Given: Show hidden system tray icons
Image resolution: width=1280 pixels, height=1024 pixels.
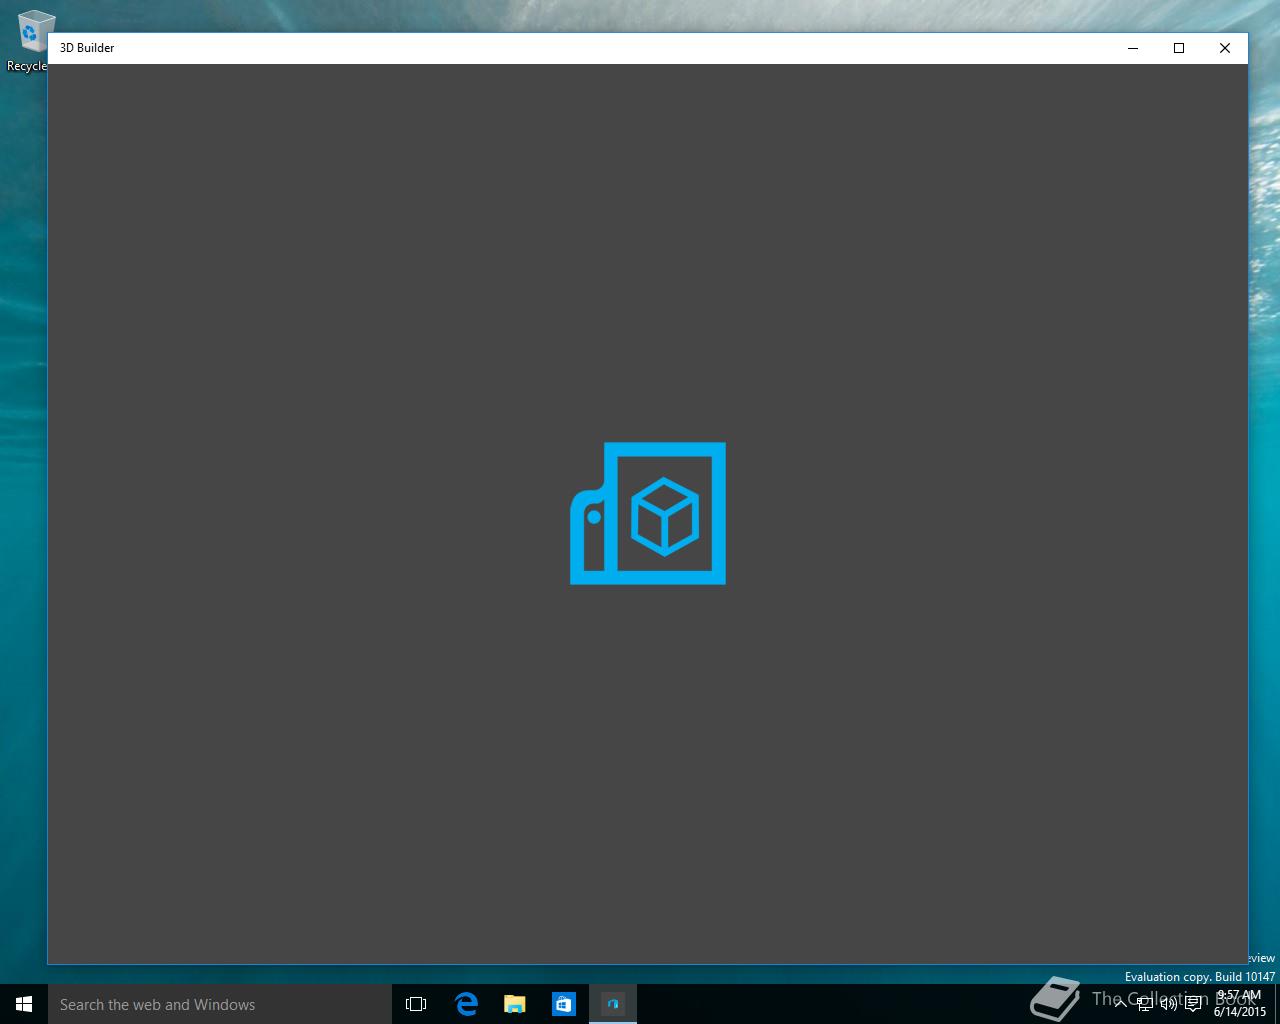Looking at the screenshot, I should coord(1121,1004).
